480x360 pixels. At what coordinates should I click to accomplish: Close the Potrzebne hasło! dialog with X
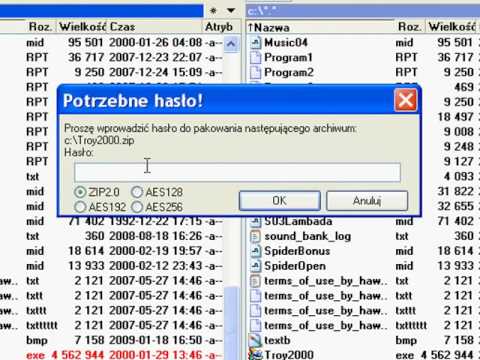point(406,100)
